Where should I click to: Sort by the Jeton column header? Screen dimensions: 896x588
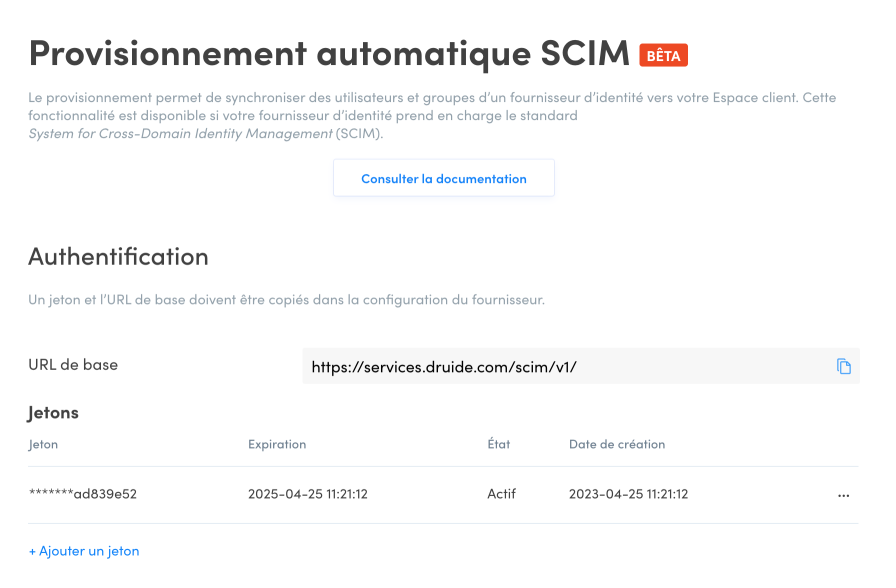coord(43,444)
